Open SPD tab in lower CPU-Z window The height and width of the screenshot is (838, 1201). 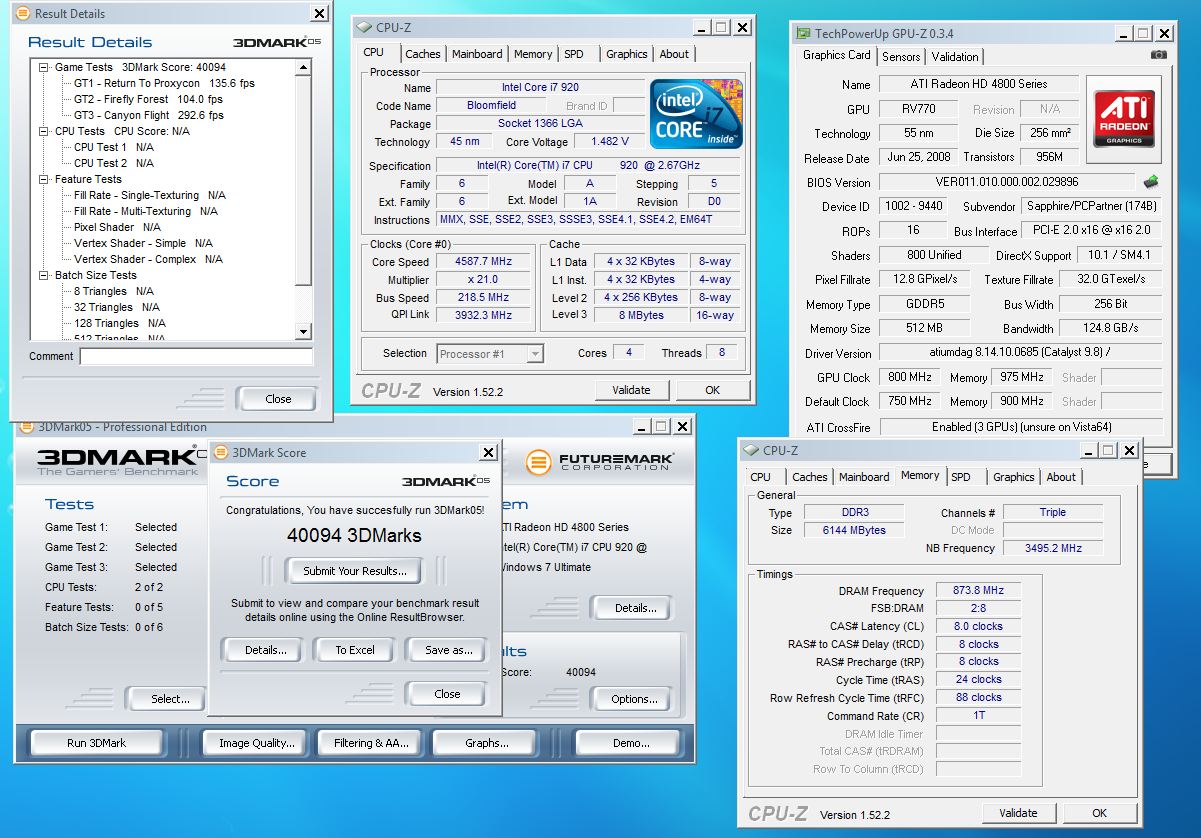[x=961, y=477]
